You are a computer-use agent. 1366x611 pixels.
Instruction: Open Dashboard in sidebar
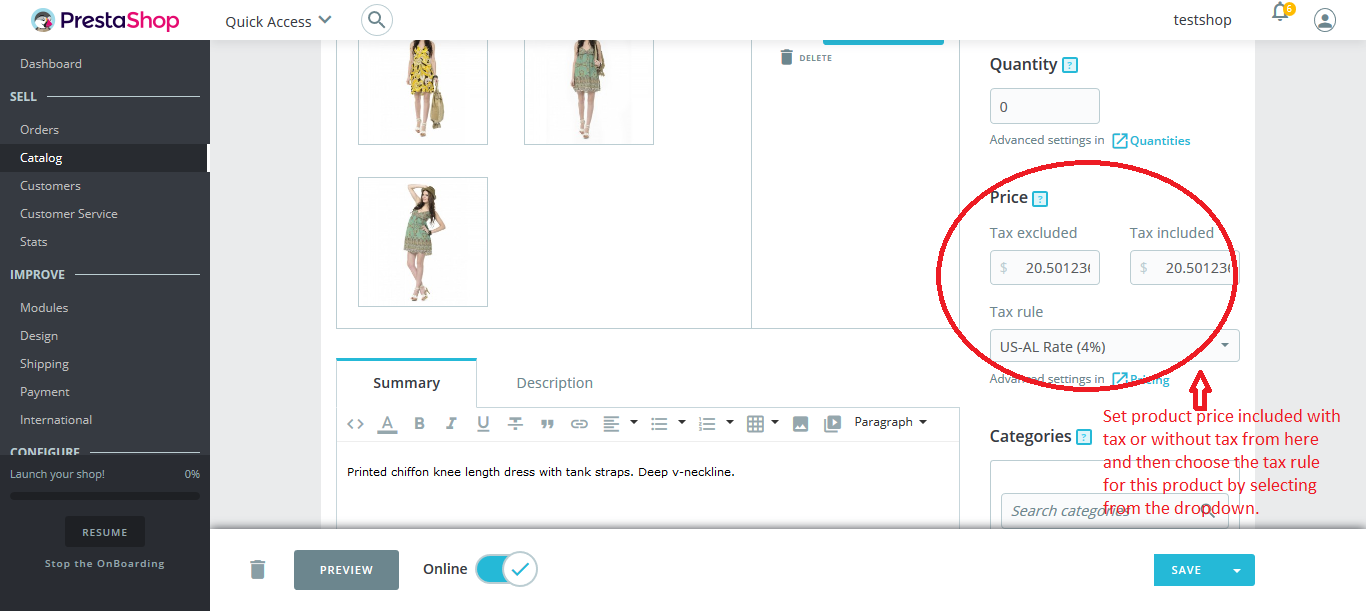pyautogui.click(x=51, y=64)
